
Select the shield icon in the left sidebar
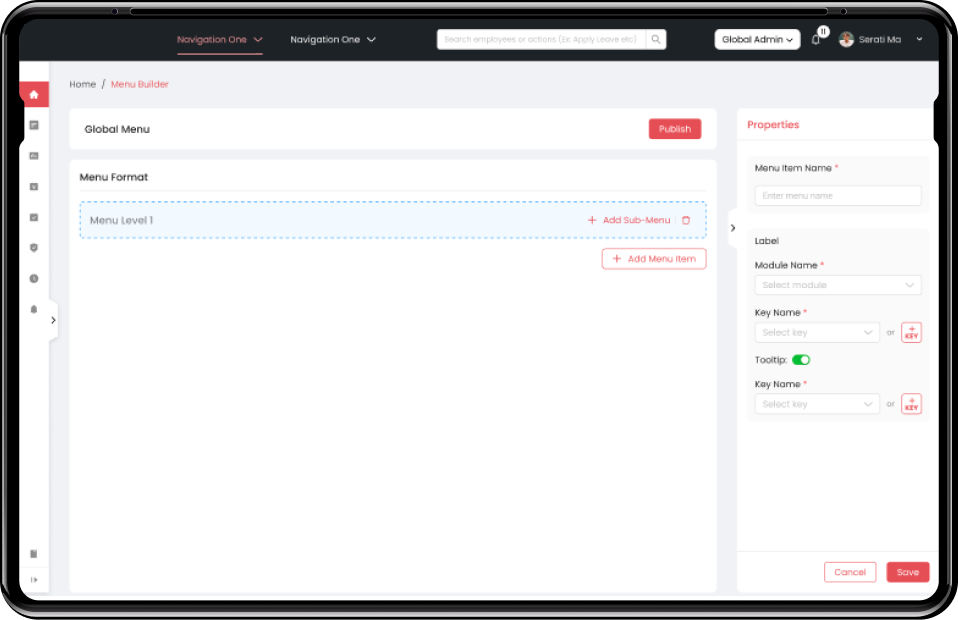pos(33,248)
